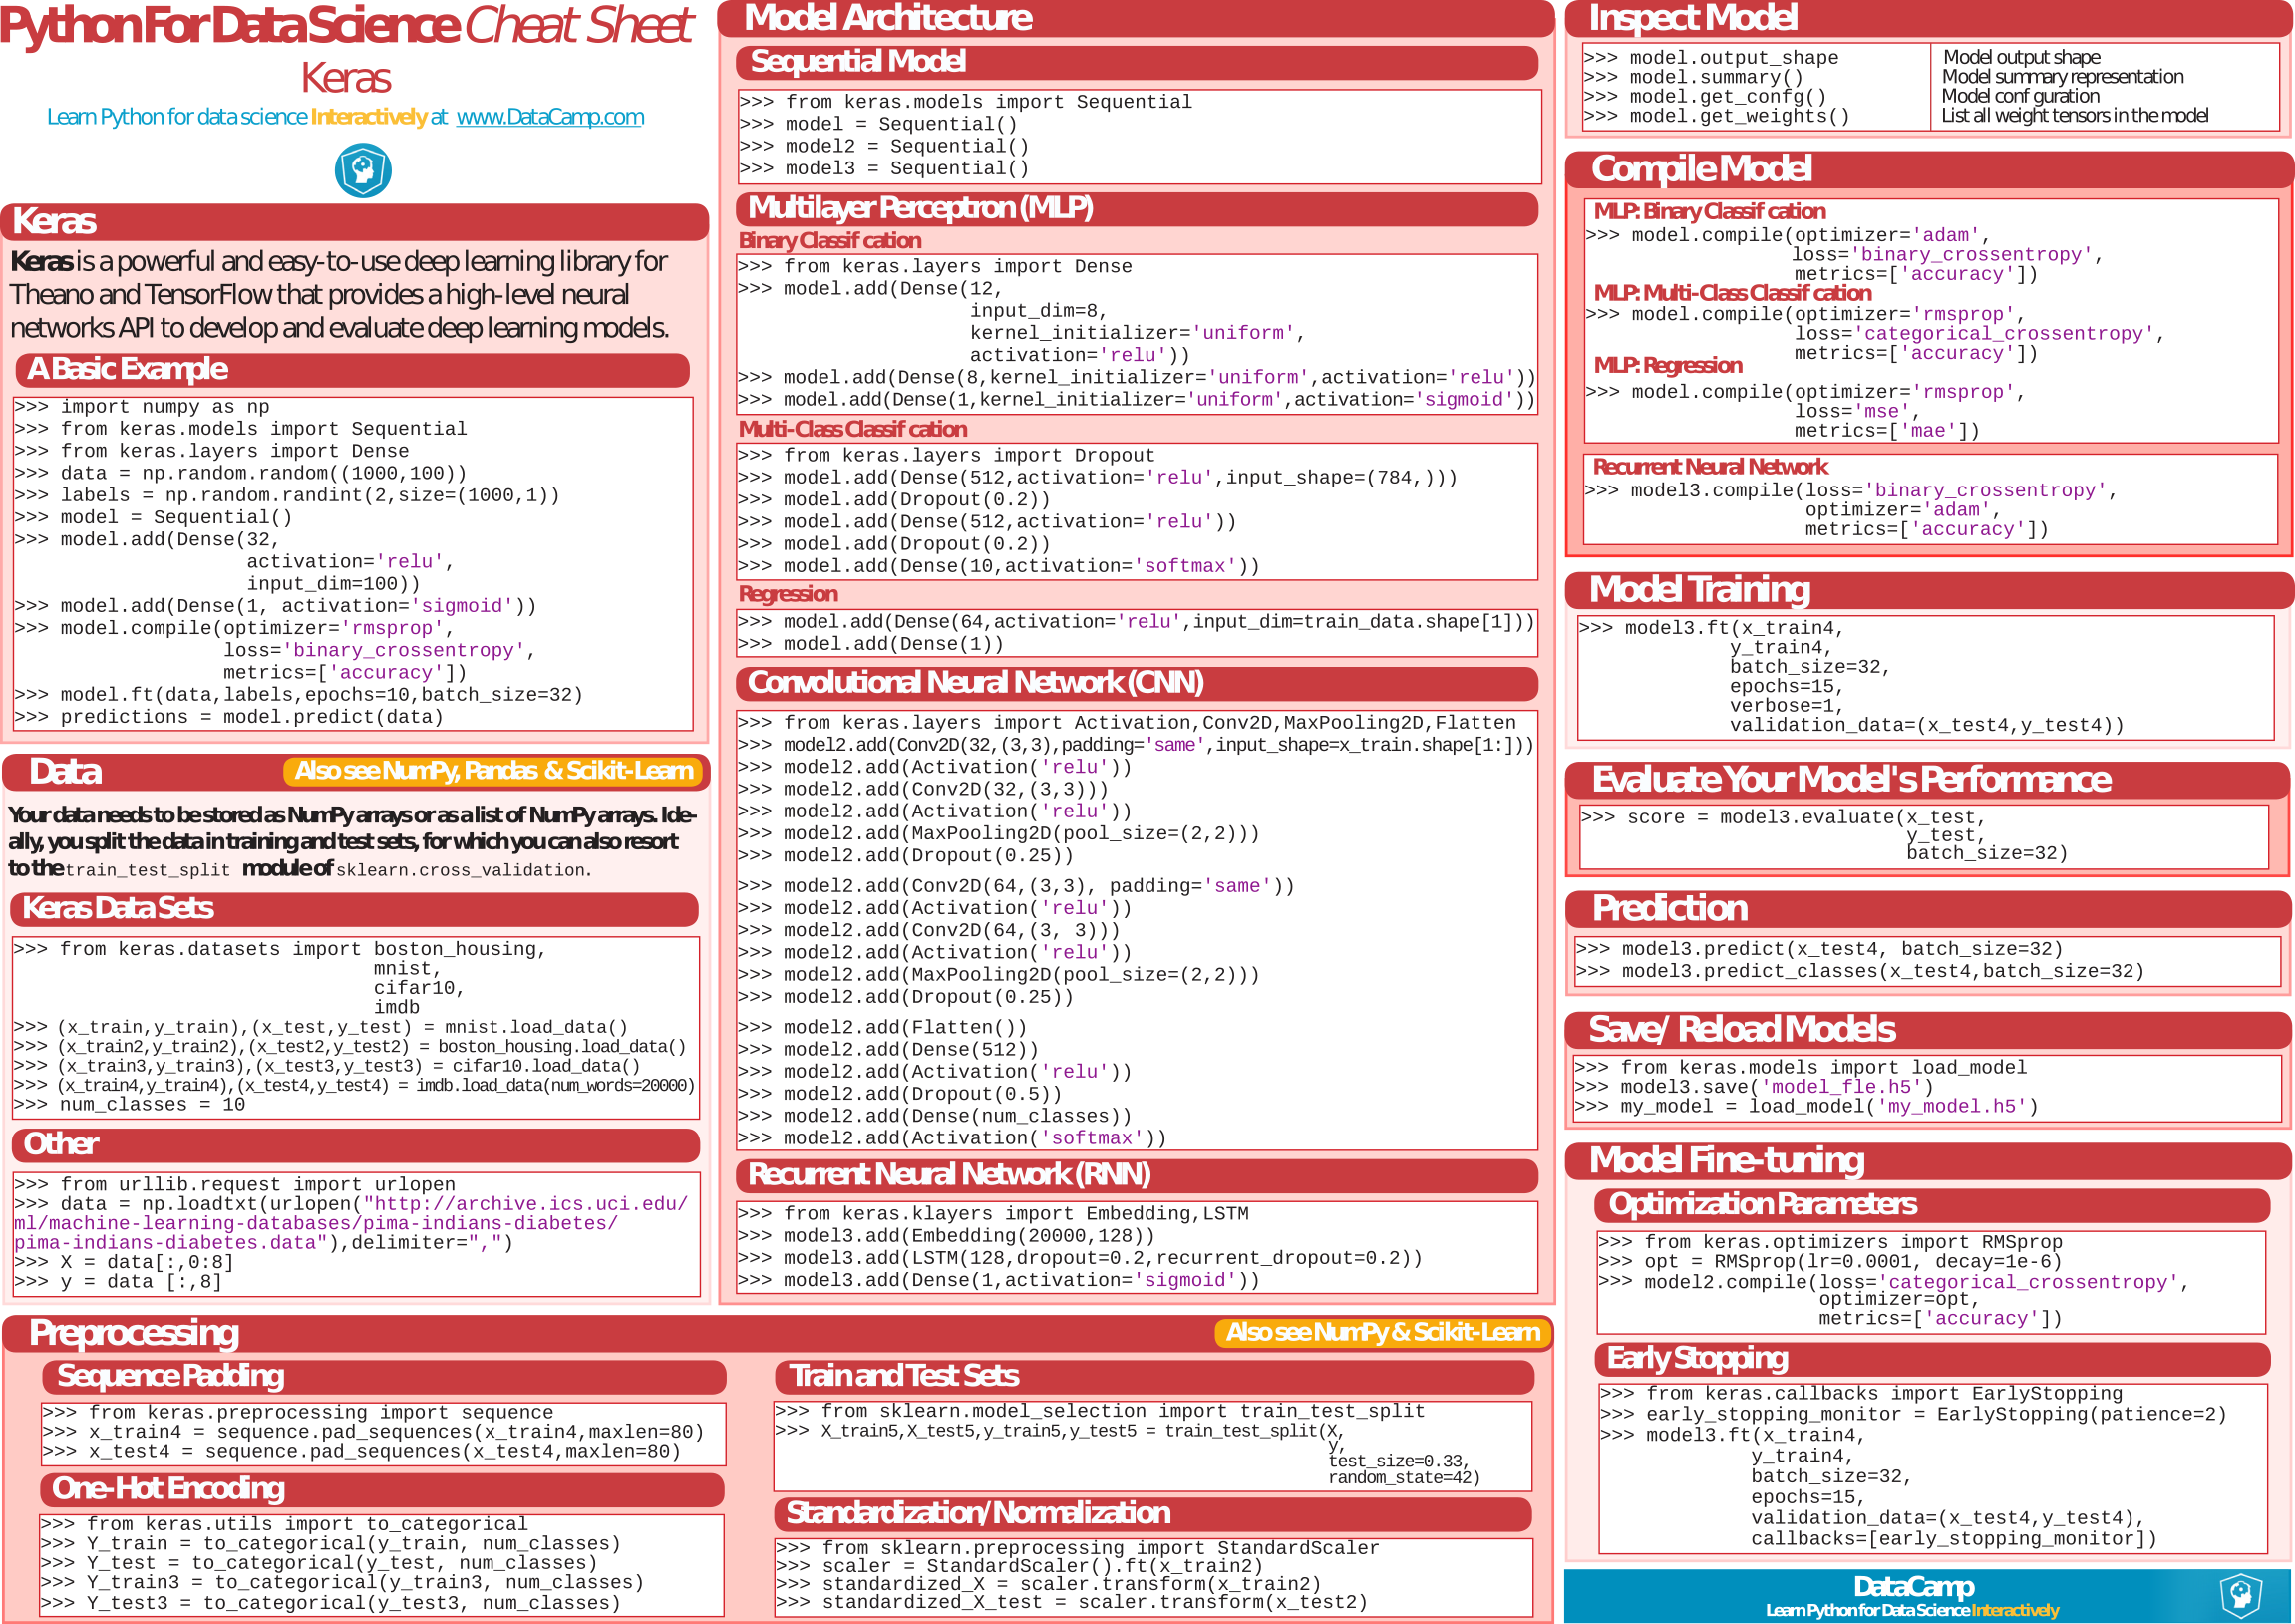Screen dimensions: 2295x1624
Task: Click the A Basic Example header
Action: point(128,369)
